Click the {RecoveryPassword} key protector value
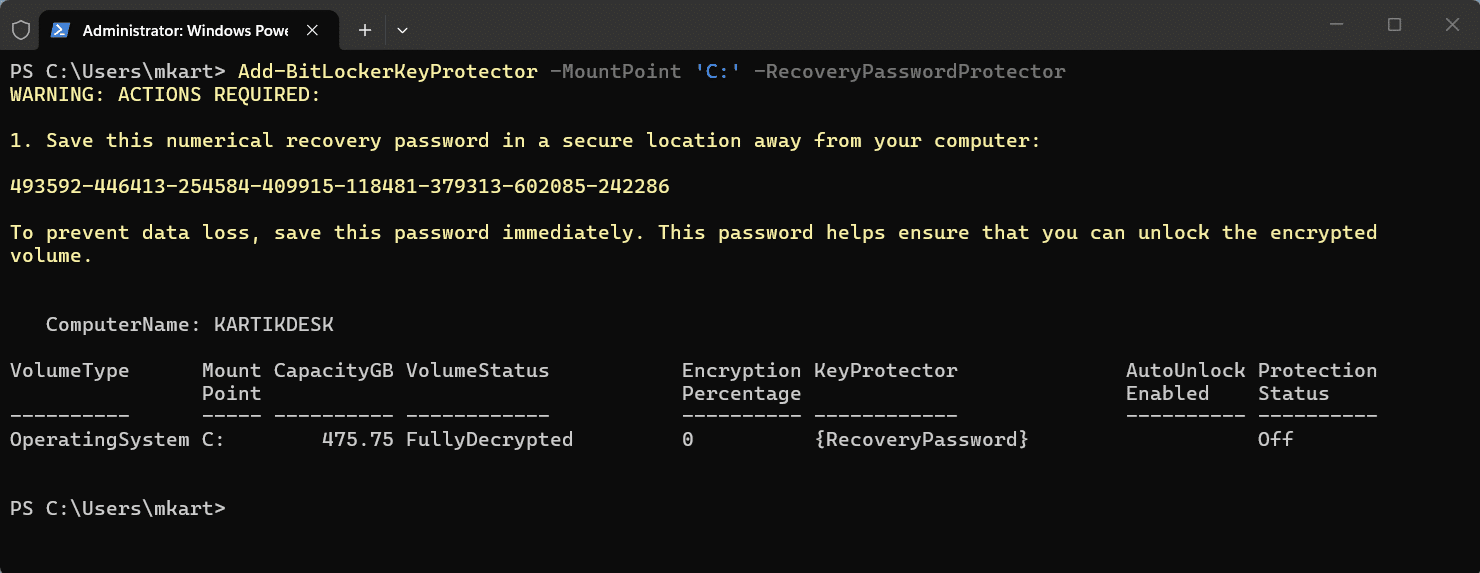This screenshot has height=573, width=1480. pos(921,439)
